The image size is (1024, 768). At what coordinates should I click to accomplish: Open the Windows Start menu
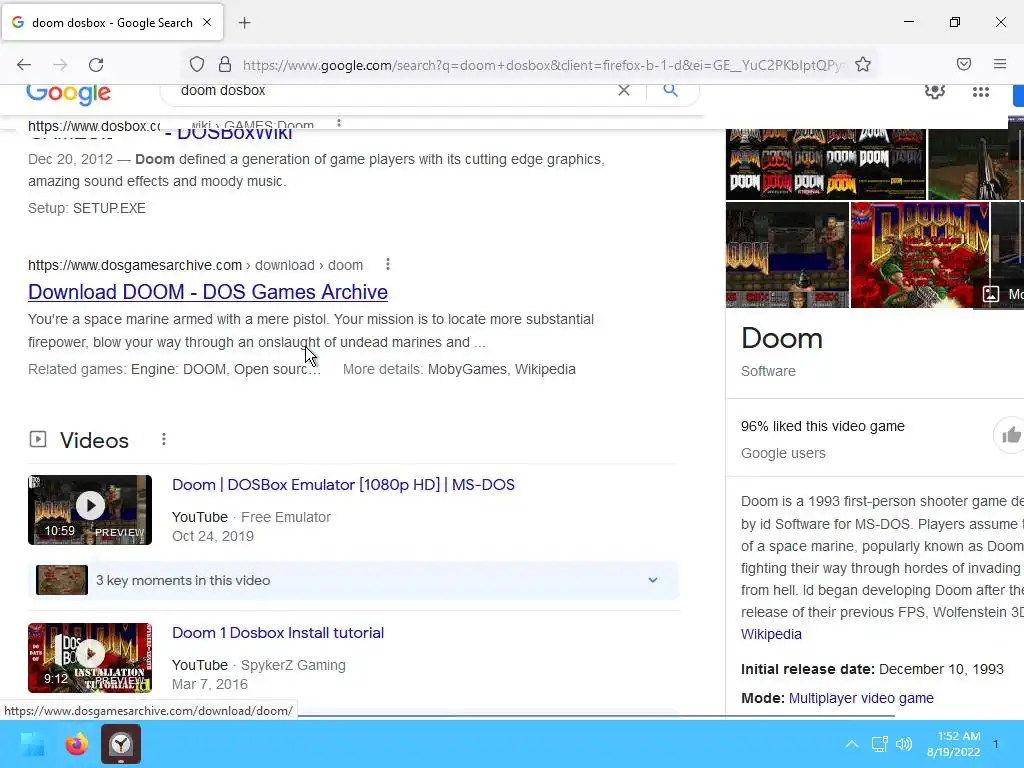pyautogui.click(x=32, y=744)
